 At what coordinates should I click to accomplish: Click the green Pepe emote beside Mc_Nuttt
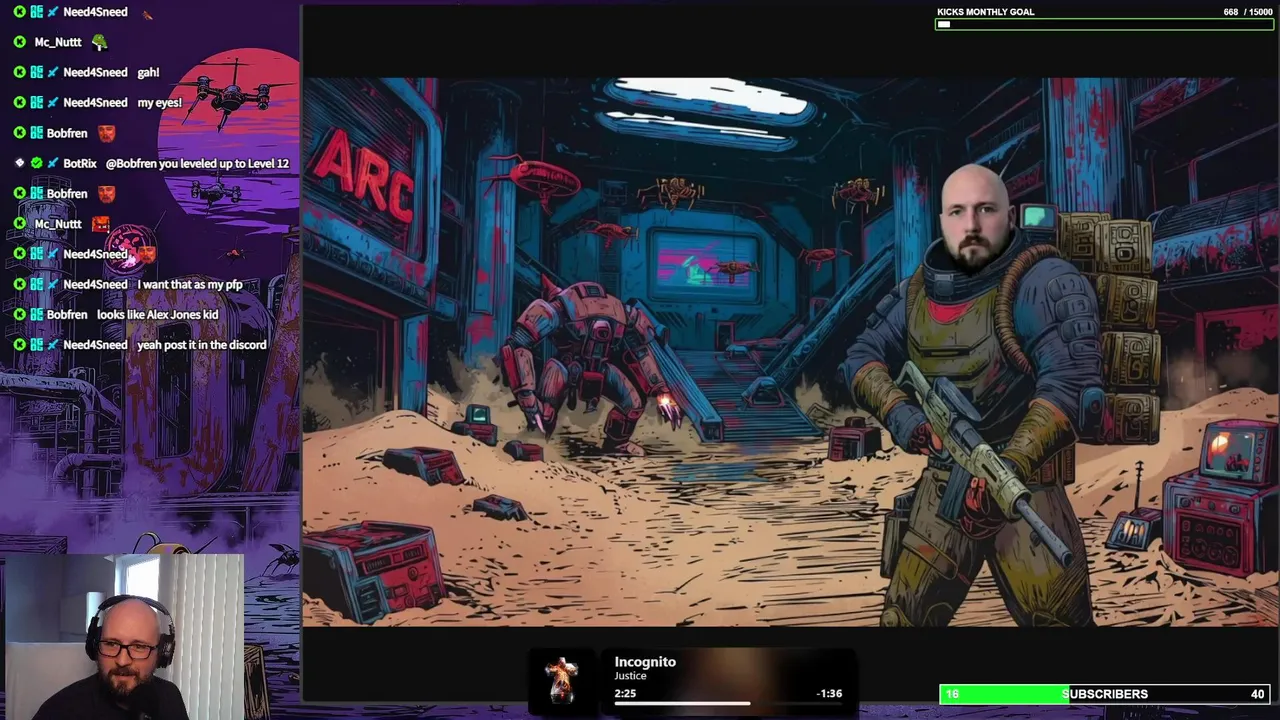[x=98, y=42]
